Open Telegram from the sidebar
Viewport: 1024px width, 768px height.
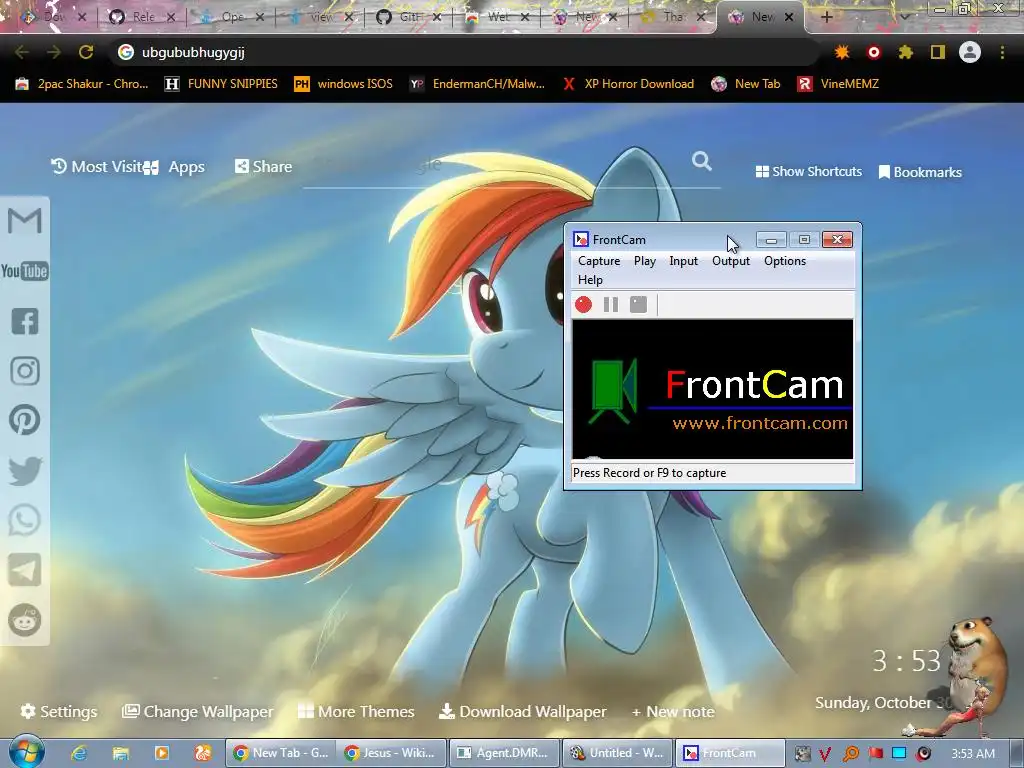[x=25, y=570]
